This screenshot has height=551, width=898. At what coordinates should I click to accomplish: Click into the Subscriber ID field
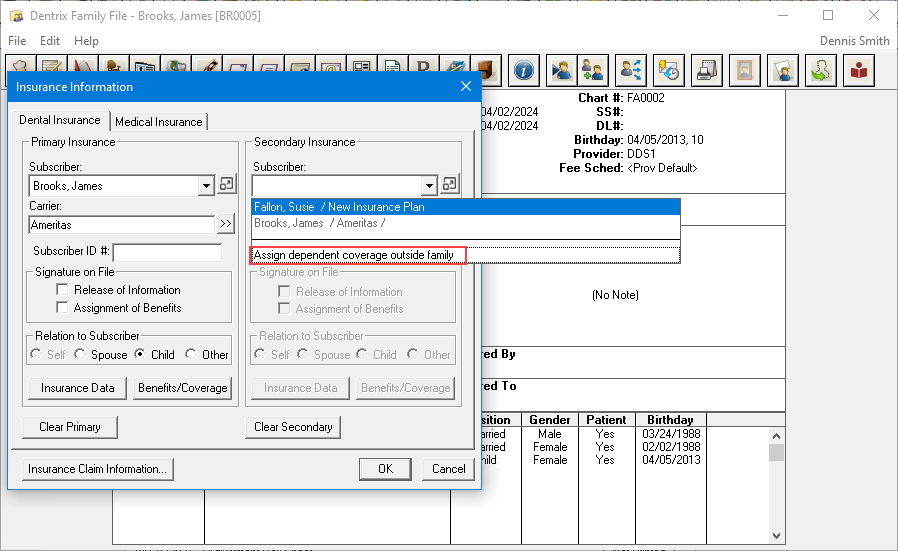[x=167, y=252]
